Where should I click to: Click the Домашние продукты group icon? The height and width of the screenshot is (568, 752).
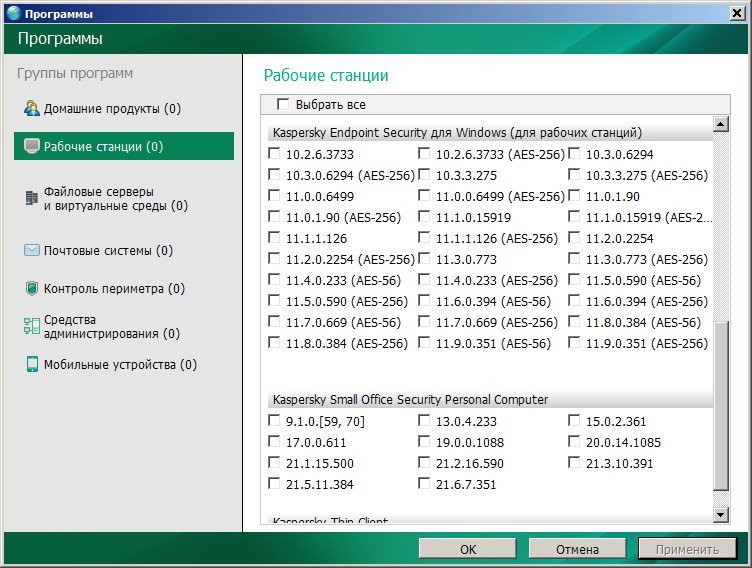click(x=32, y=108)
